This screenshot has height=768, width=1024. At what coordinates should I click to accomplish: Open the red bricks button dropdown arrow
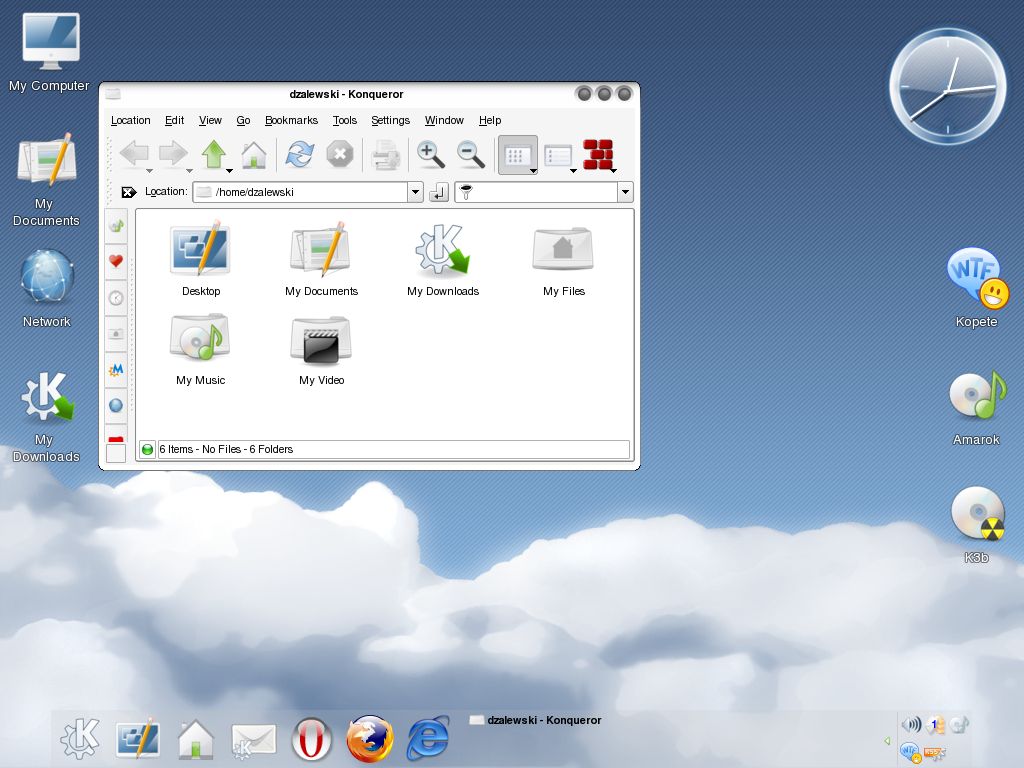click(613, 170)
